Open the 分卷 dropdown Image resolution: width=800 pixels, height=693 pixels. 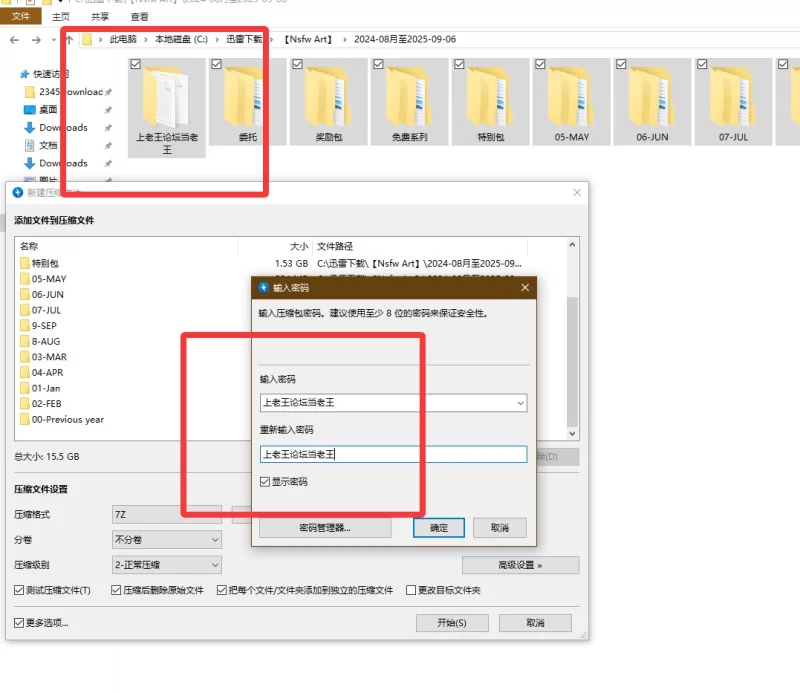[166, 539]
